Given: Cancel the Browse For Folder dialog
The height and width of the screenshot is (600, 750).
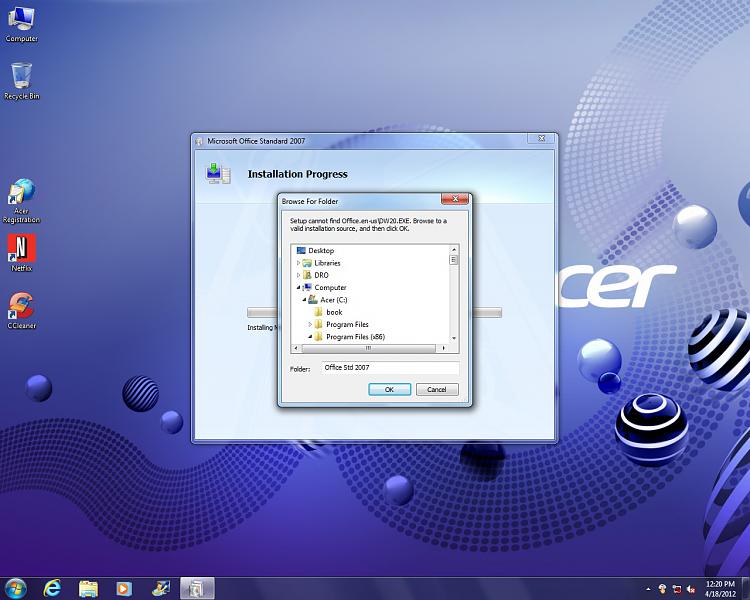Looking at the screenshot, I should 437,389.
